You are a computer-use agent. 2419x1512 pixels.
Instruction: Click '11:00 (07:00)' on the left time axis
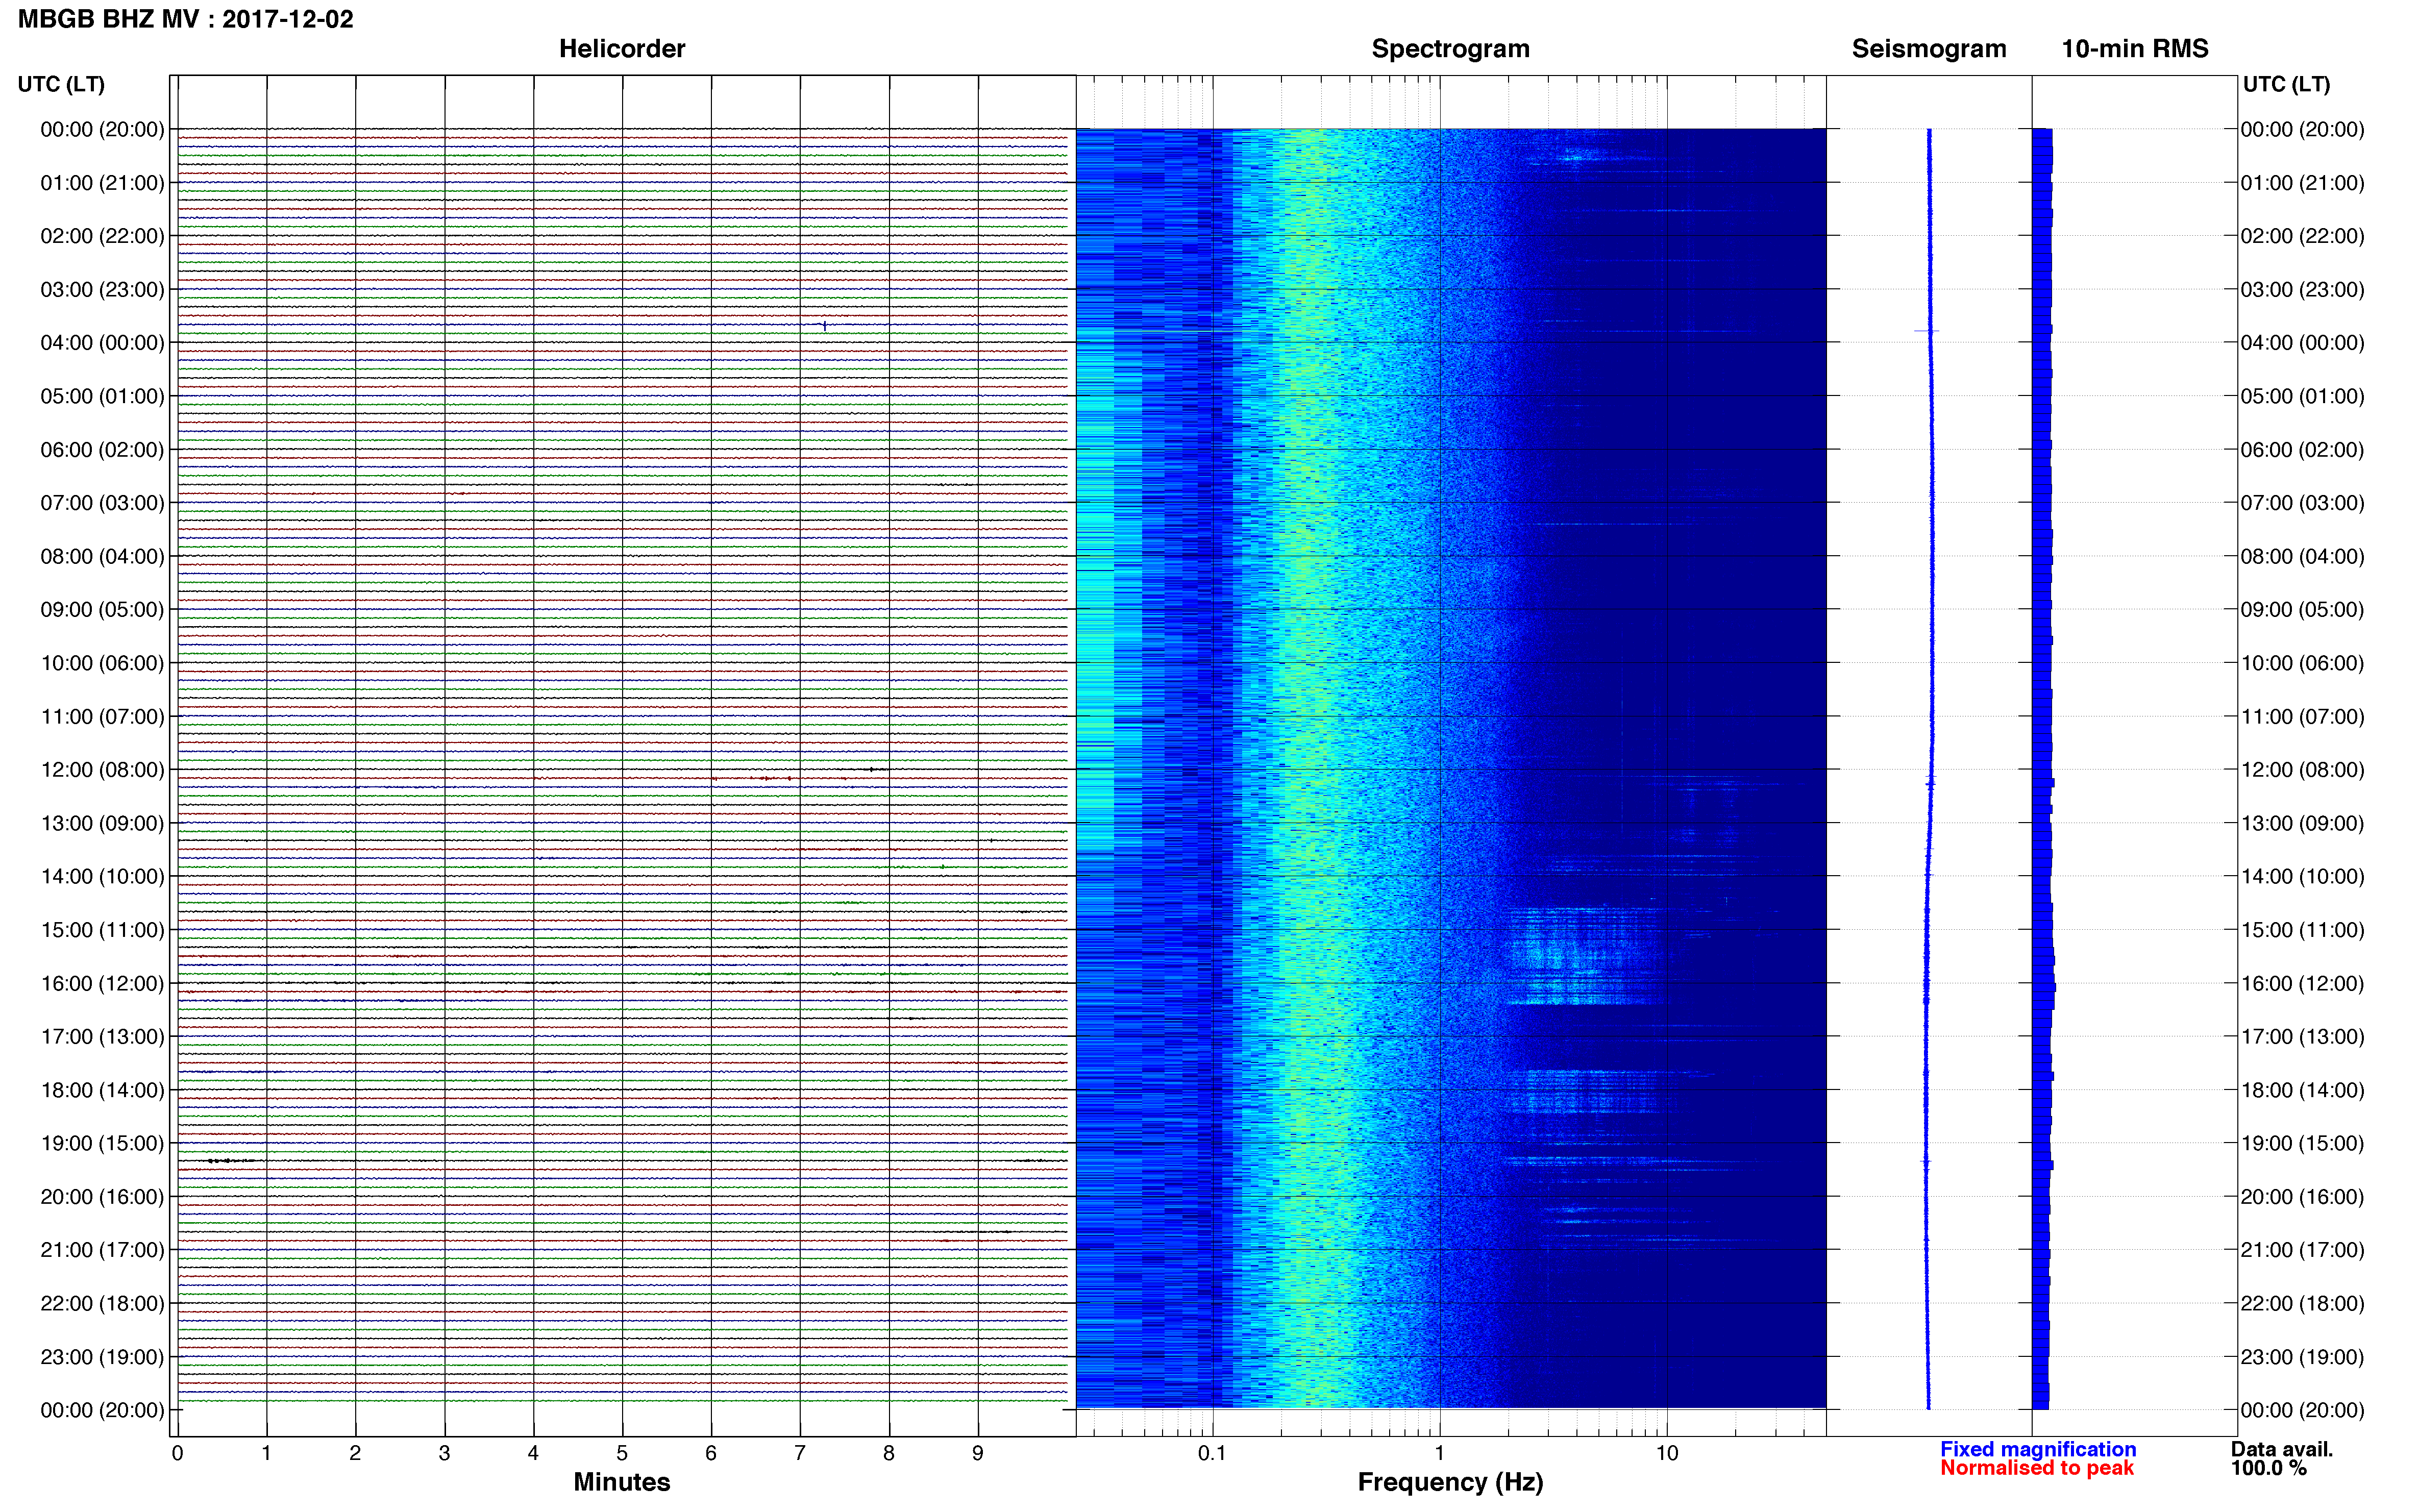point(102,716)
